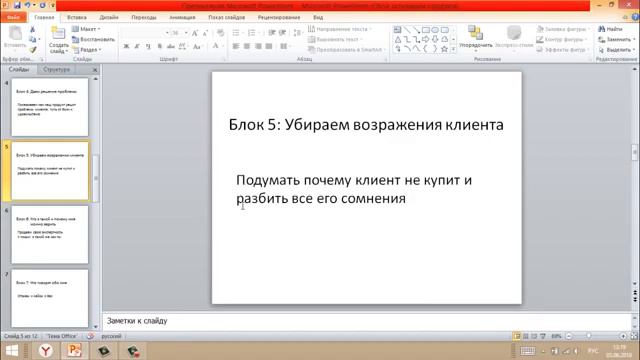
Task: Center the paragraph text
Action: 247,46
